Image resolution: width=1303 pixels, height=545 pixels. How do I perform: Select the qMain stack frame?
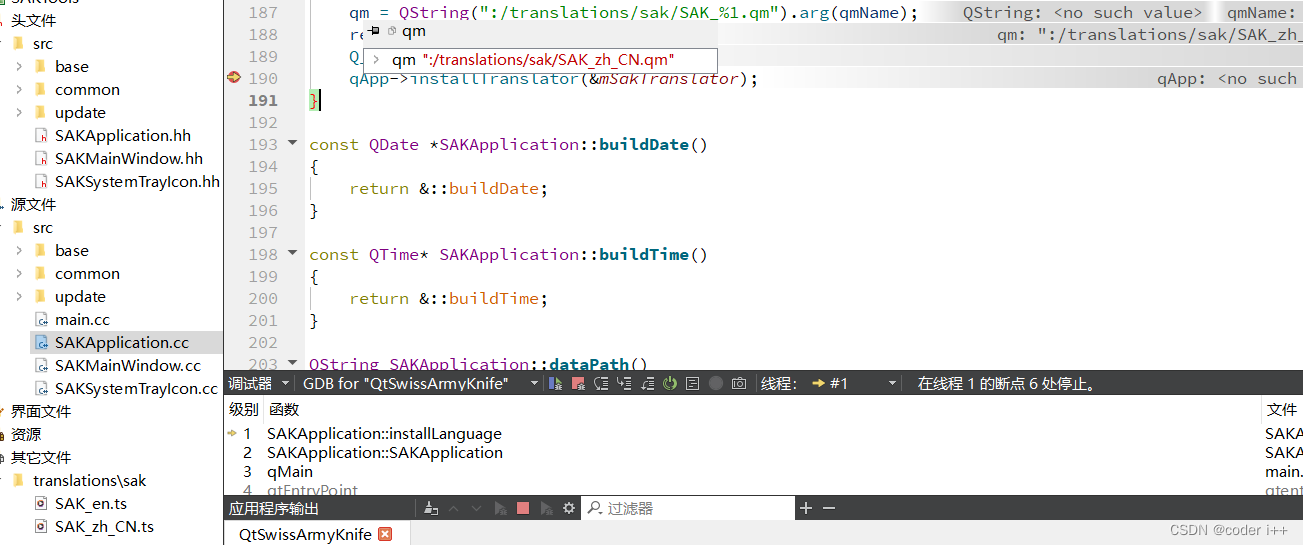pos(290,471)
